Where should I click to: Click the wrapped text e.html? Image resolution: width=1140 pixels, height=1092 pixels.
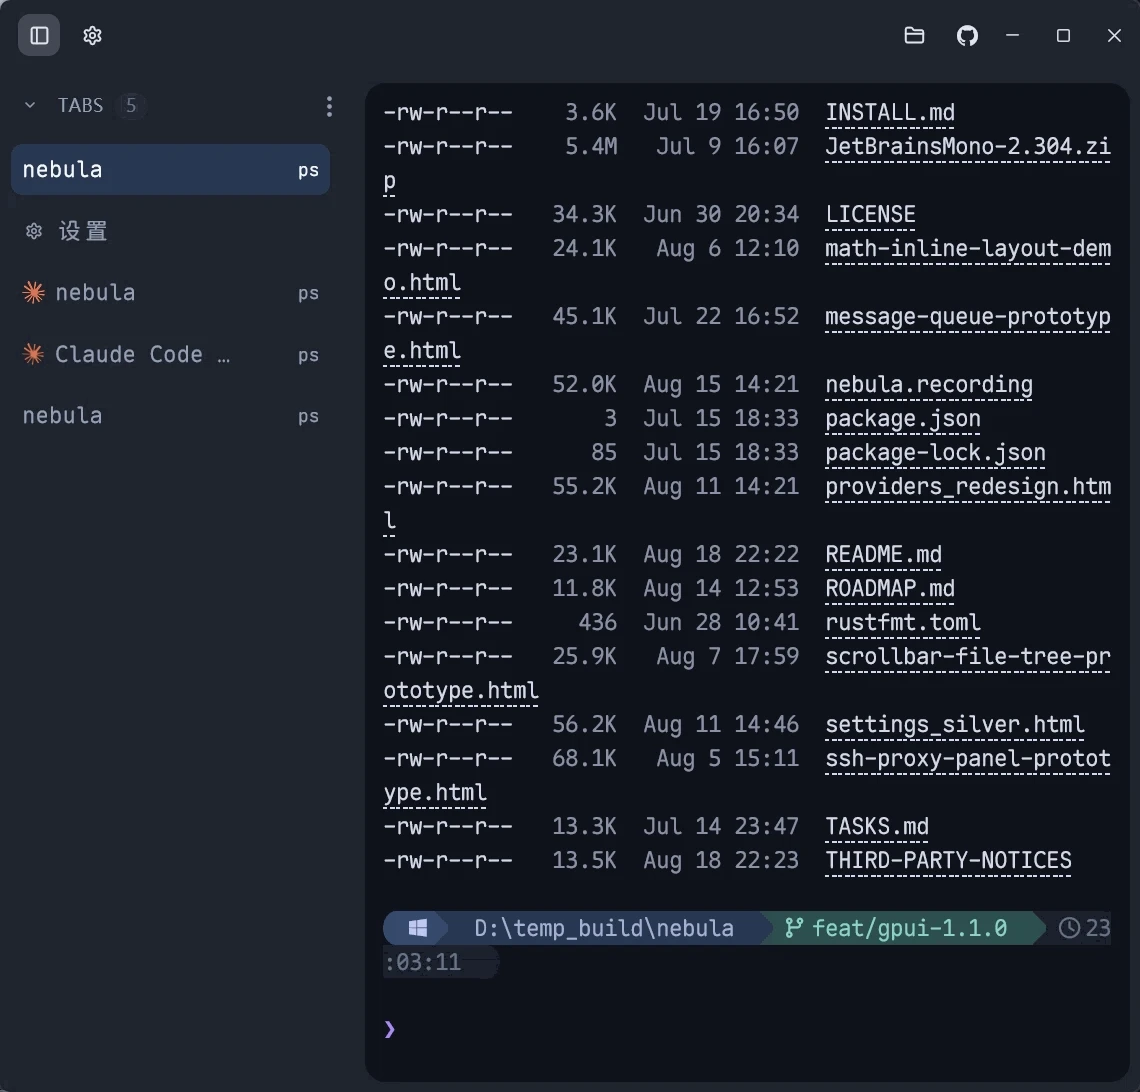[x=422, y=351]
